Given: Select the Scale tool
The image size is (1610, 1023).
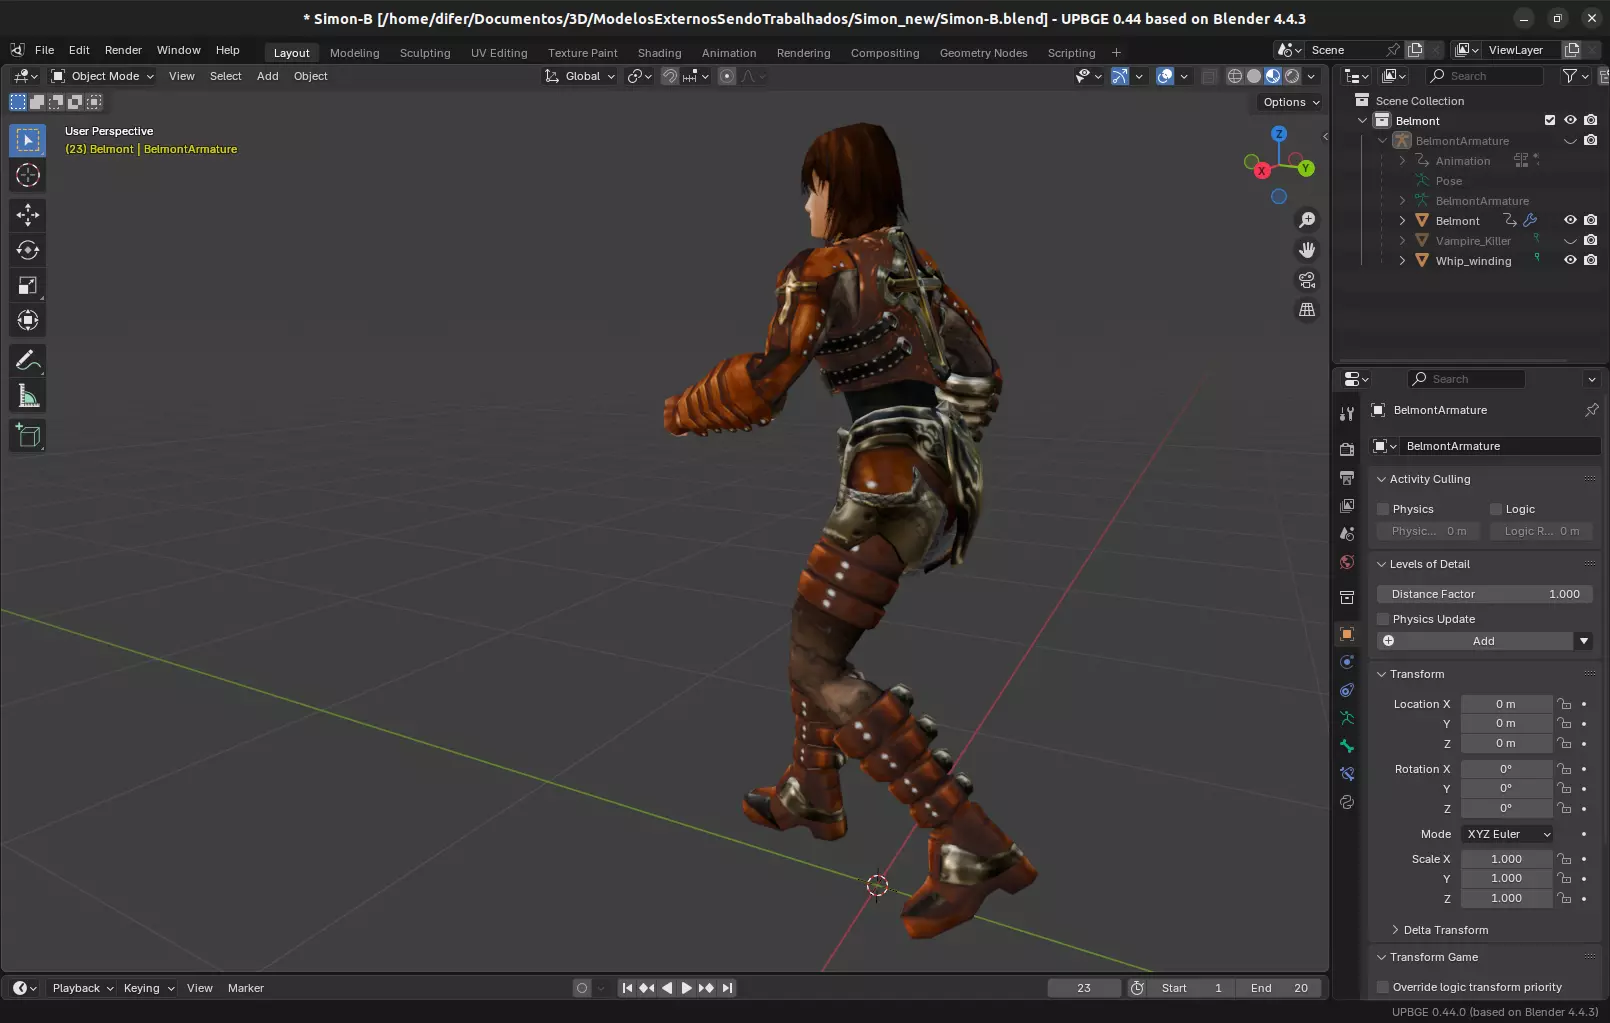Looking at the screenshot, I should tap(28, 286).
